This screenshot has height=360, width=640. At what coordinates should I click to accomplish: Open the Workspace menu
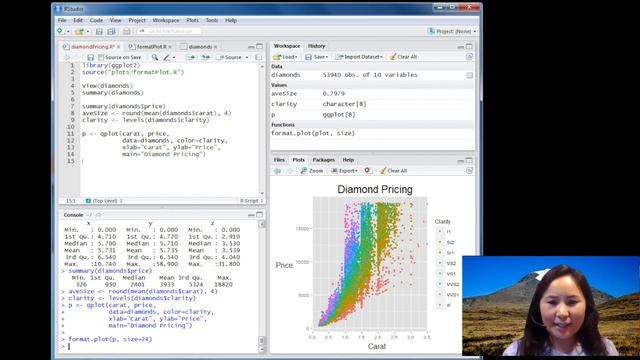pyautogui.click(x=166, y=20)
